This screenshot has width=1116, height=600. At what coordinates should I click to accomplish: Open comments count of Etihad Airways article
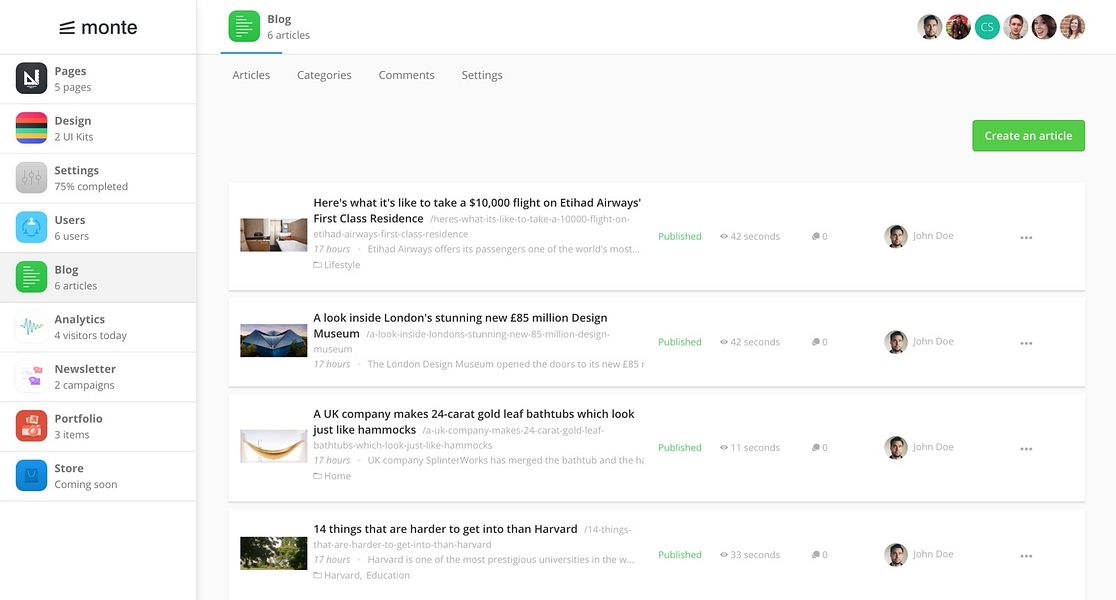(819, 236)
